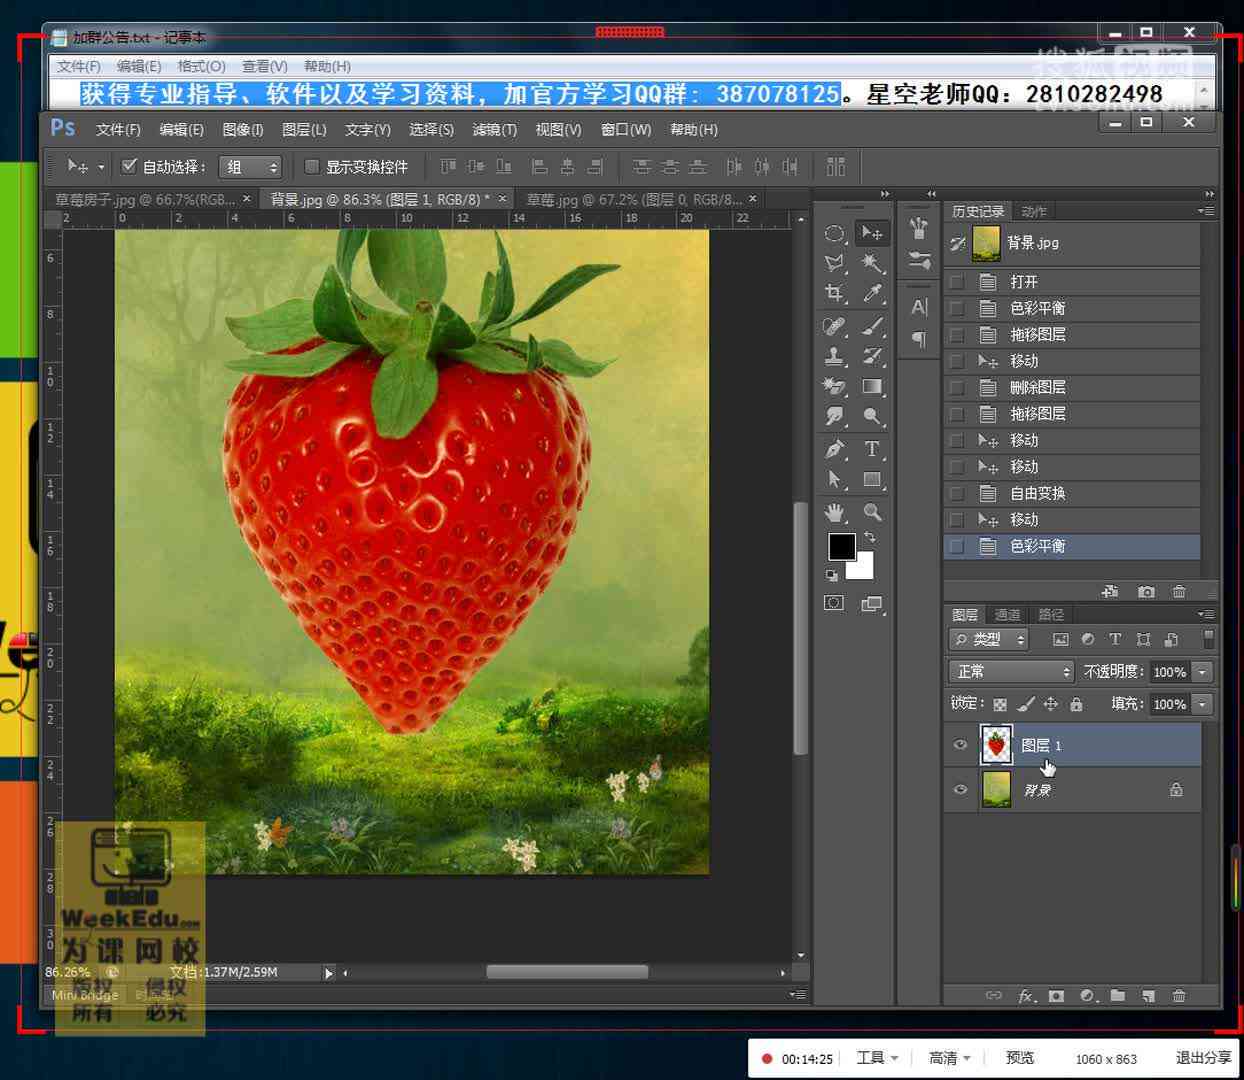Image resolution: width=1244 pixels, height=1080 pixels.
Task: Open History panel flyout menu
Action: [x=1206, y=211]
